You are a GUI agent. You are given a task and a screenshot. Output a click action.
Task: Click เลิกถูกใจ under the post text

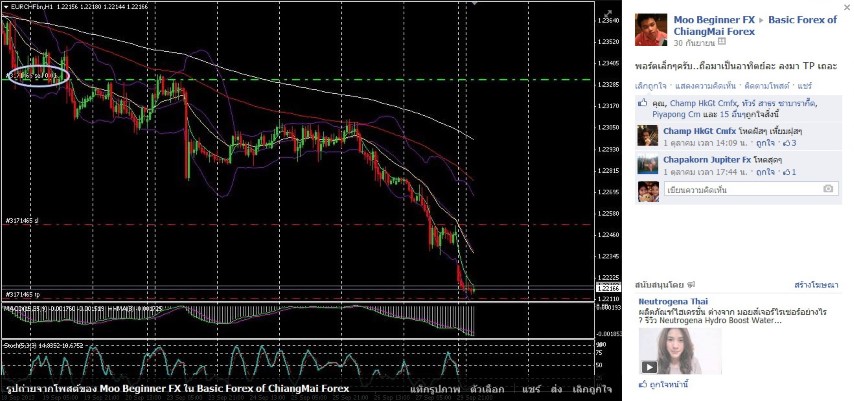click(651, 86)
